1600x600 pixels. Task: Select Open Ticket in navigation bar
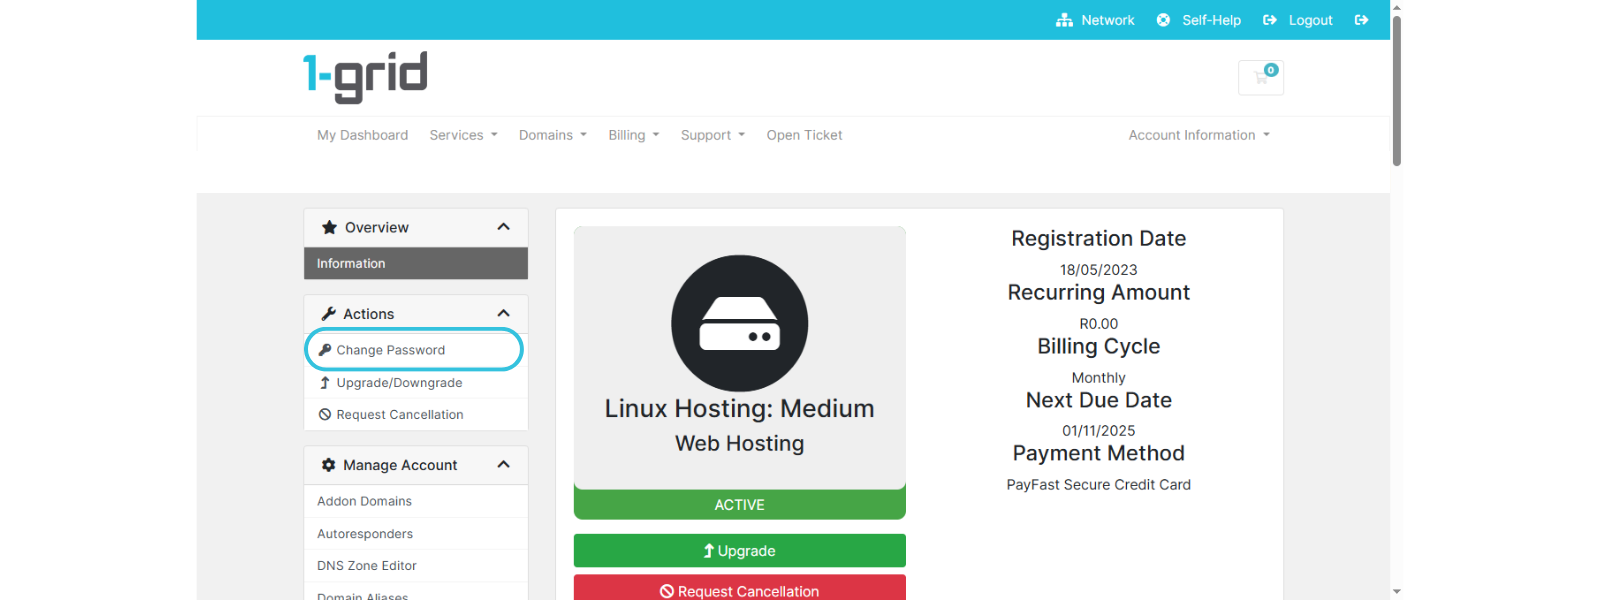coord(804,135)
